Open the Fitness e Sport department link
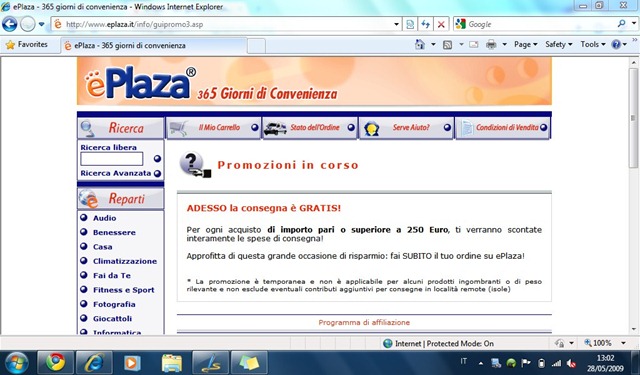The image size is (640, 375). coord(123,290)
